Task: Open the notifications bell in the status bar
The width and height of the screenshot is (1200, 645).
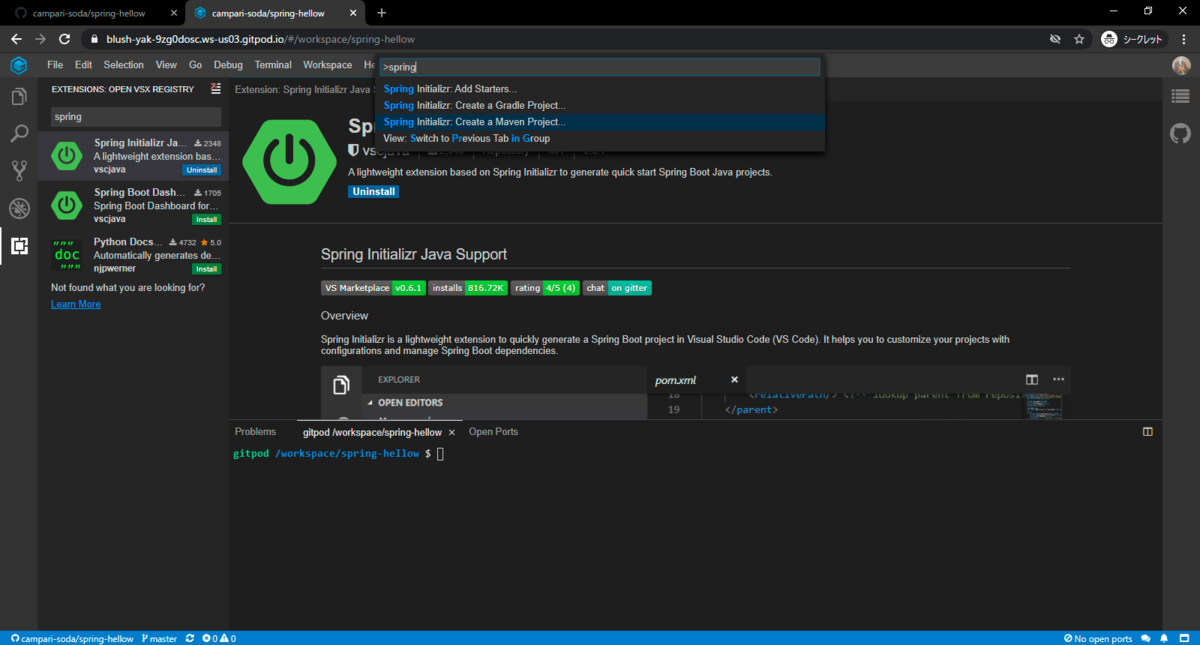Action: coord(1165,638)
